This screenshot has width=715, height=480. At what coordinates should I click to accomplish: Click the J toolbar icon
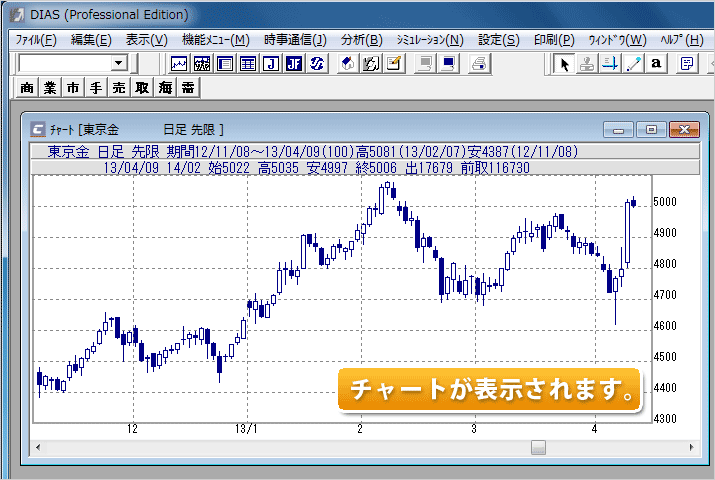[270, 64]
